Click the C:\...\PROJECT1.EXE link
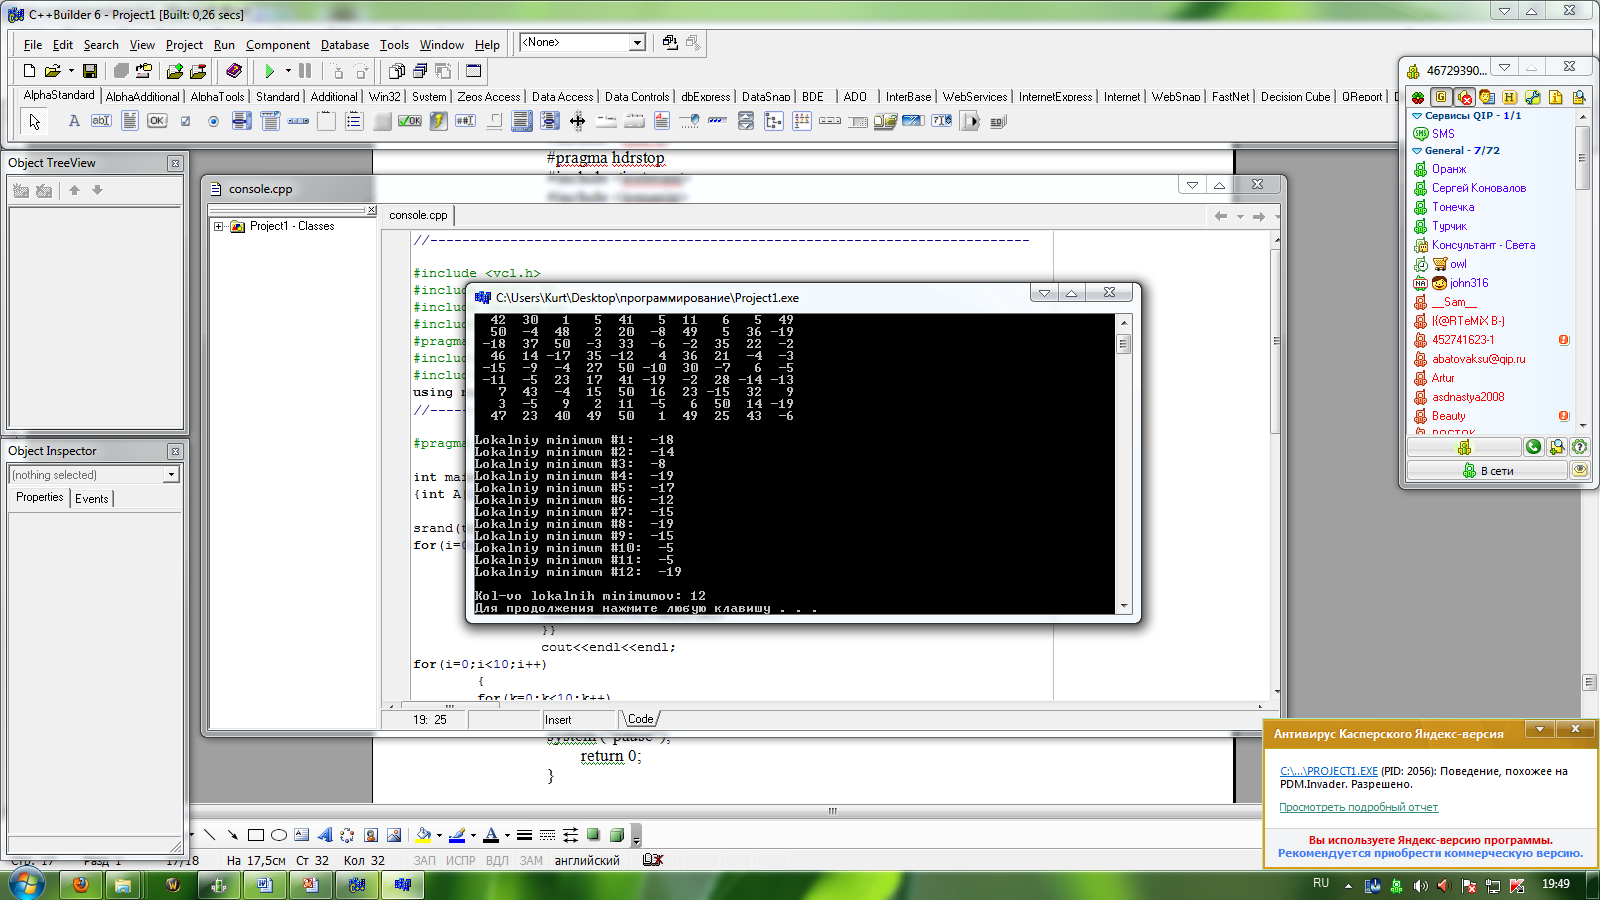 (1329, 771)
